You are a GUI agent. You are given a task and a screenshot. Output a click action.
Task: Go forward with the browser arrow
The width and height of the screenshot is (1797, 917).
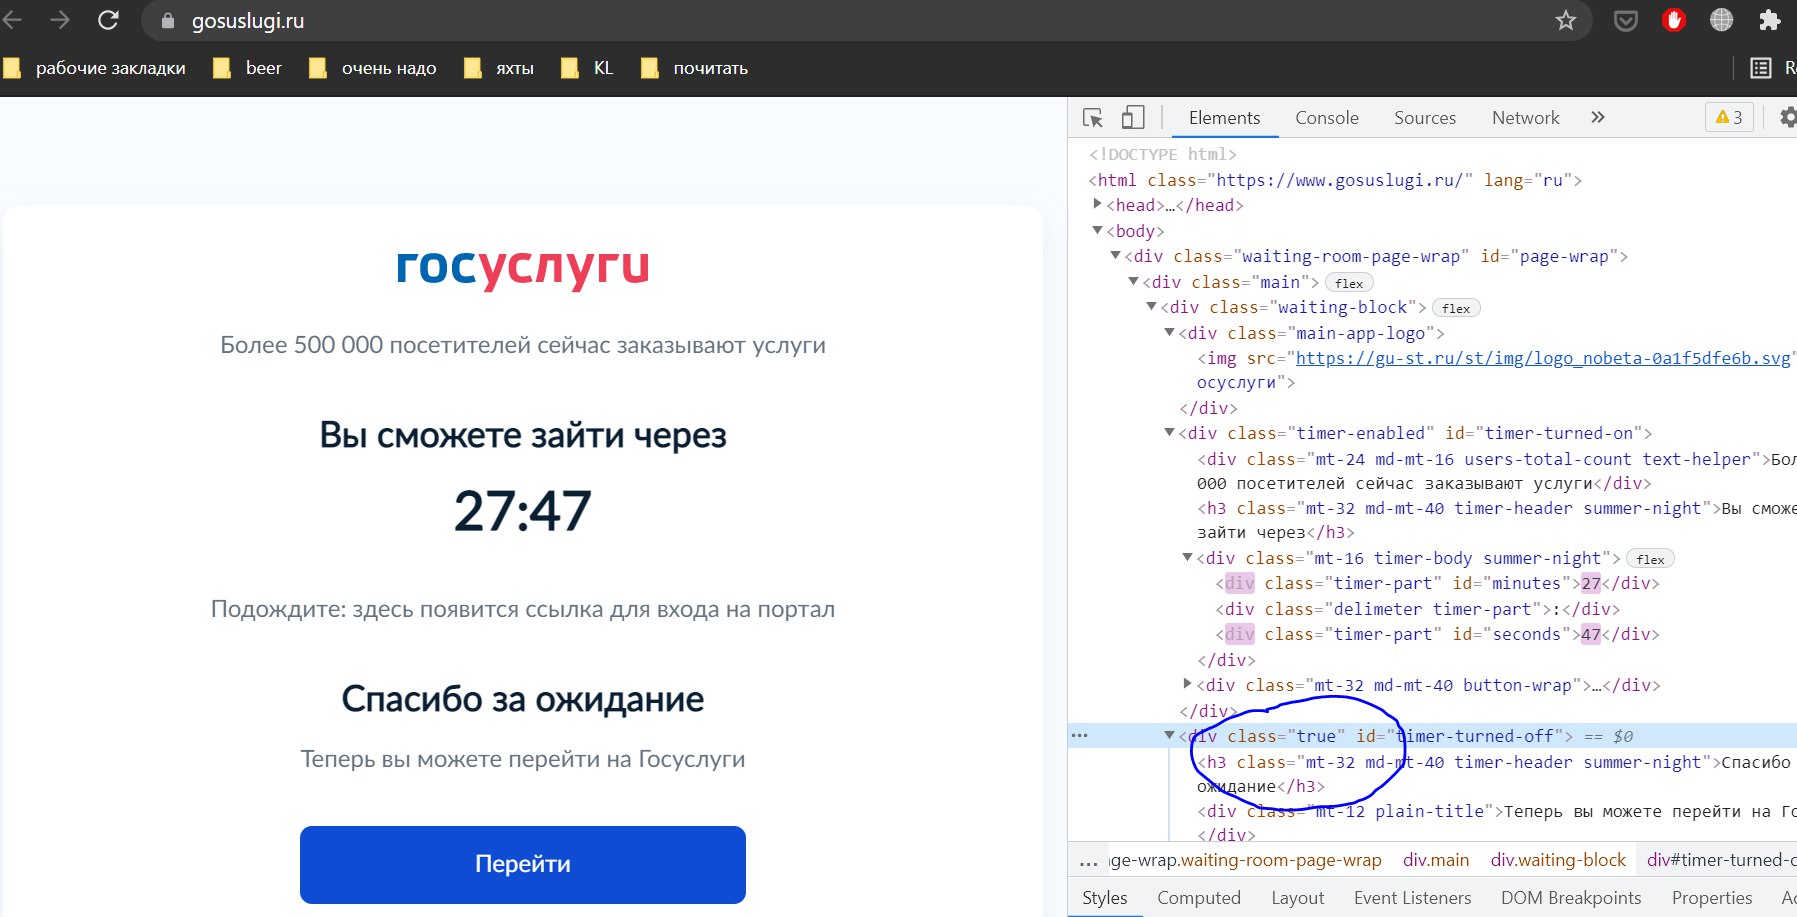pos(60,20)
